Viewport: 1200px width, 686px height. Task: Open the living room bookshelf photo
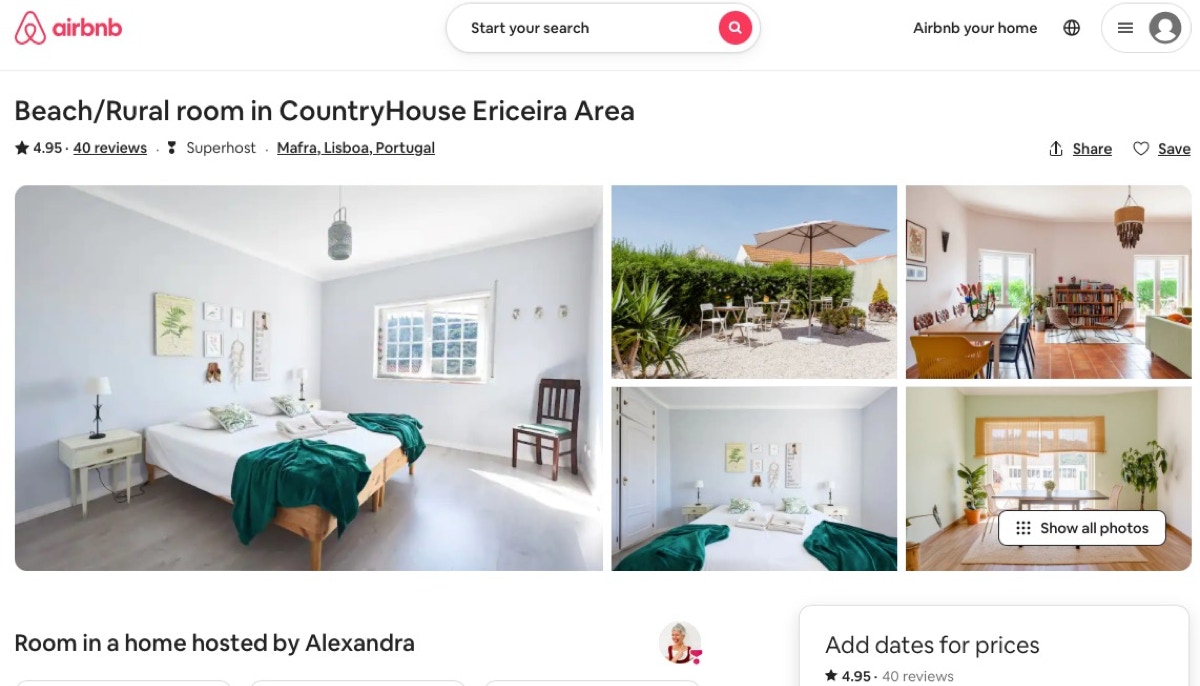[x=1049, y=282]
